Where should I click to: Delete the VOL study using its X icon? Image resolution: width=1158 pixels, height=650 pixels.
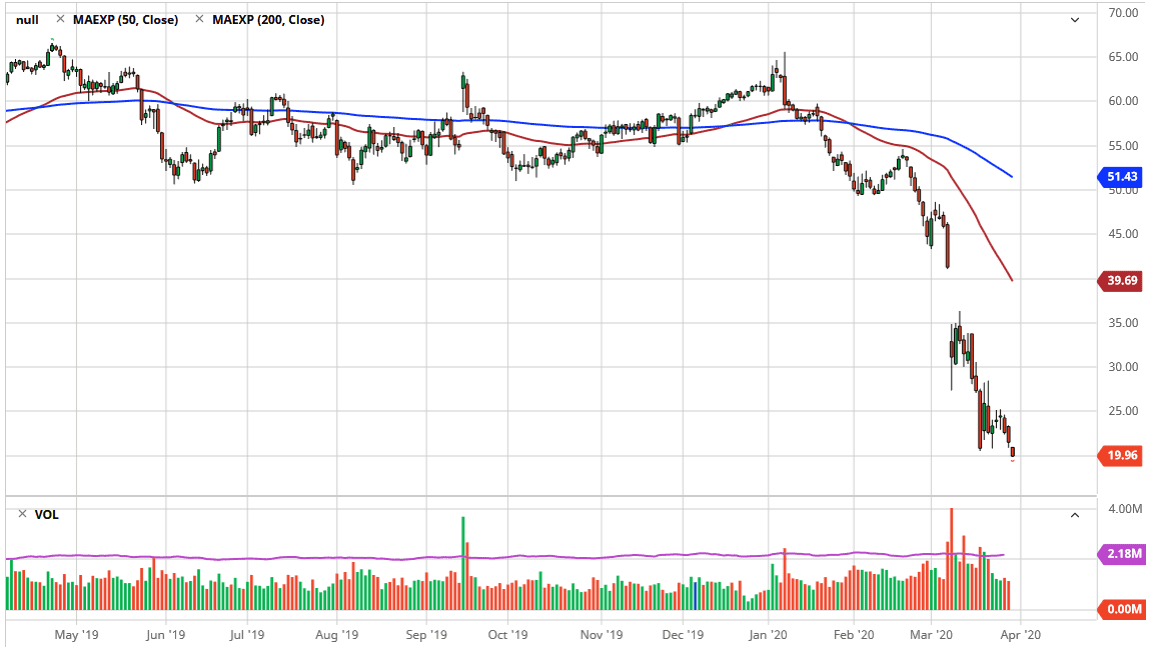[23, 514]
